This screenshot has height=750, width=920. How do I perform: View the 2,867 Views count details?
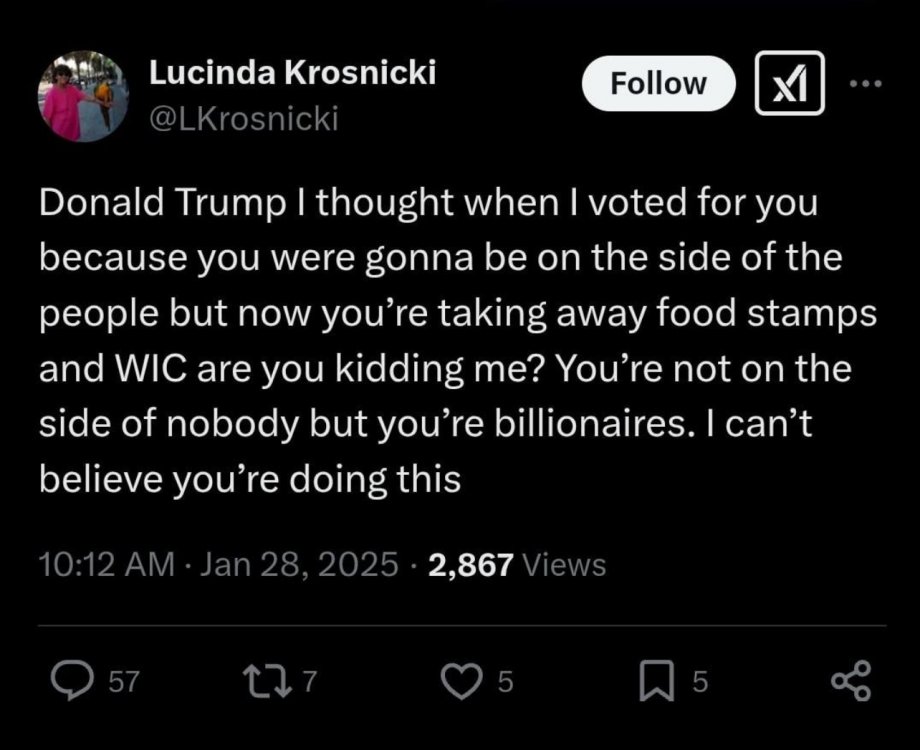(516, 565)
